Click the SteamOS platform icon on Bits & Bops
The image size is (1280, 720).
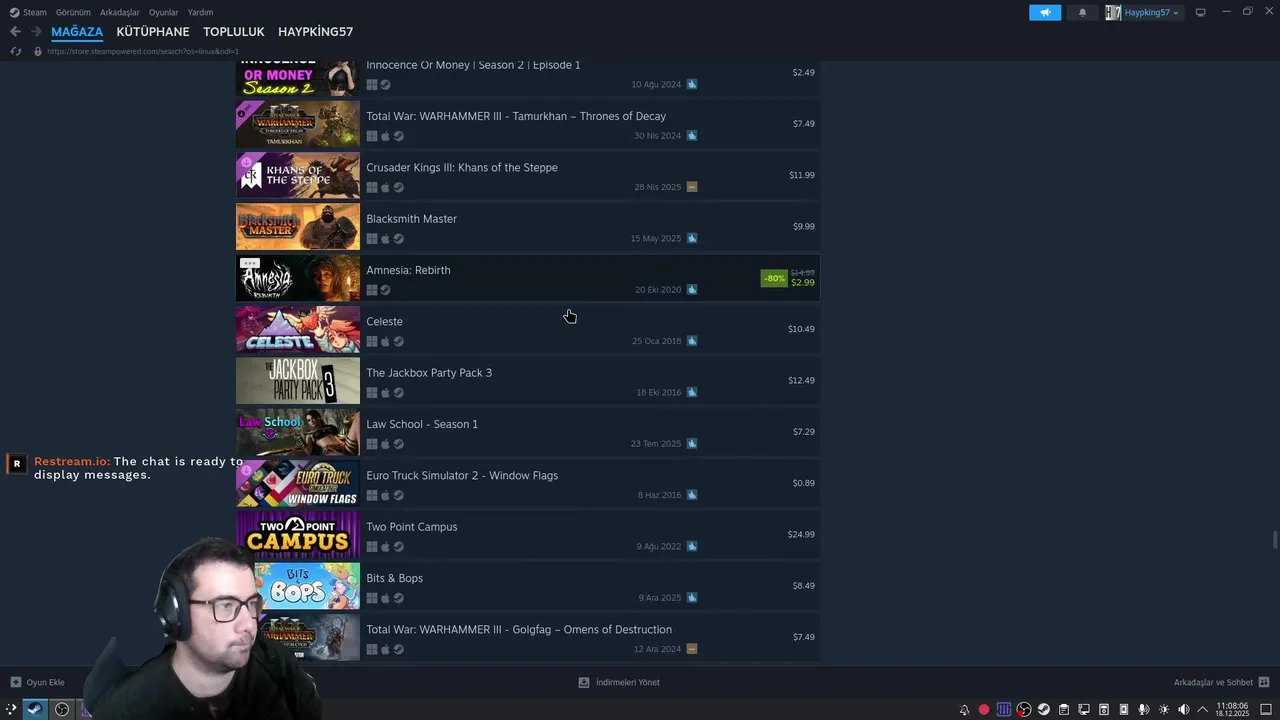pyautogui.click(x=399, y=598)
